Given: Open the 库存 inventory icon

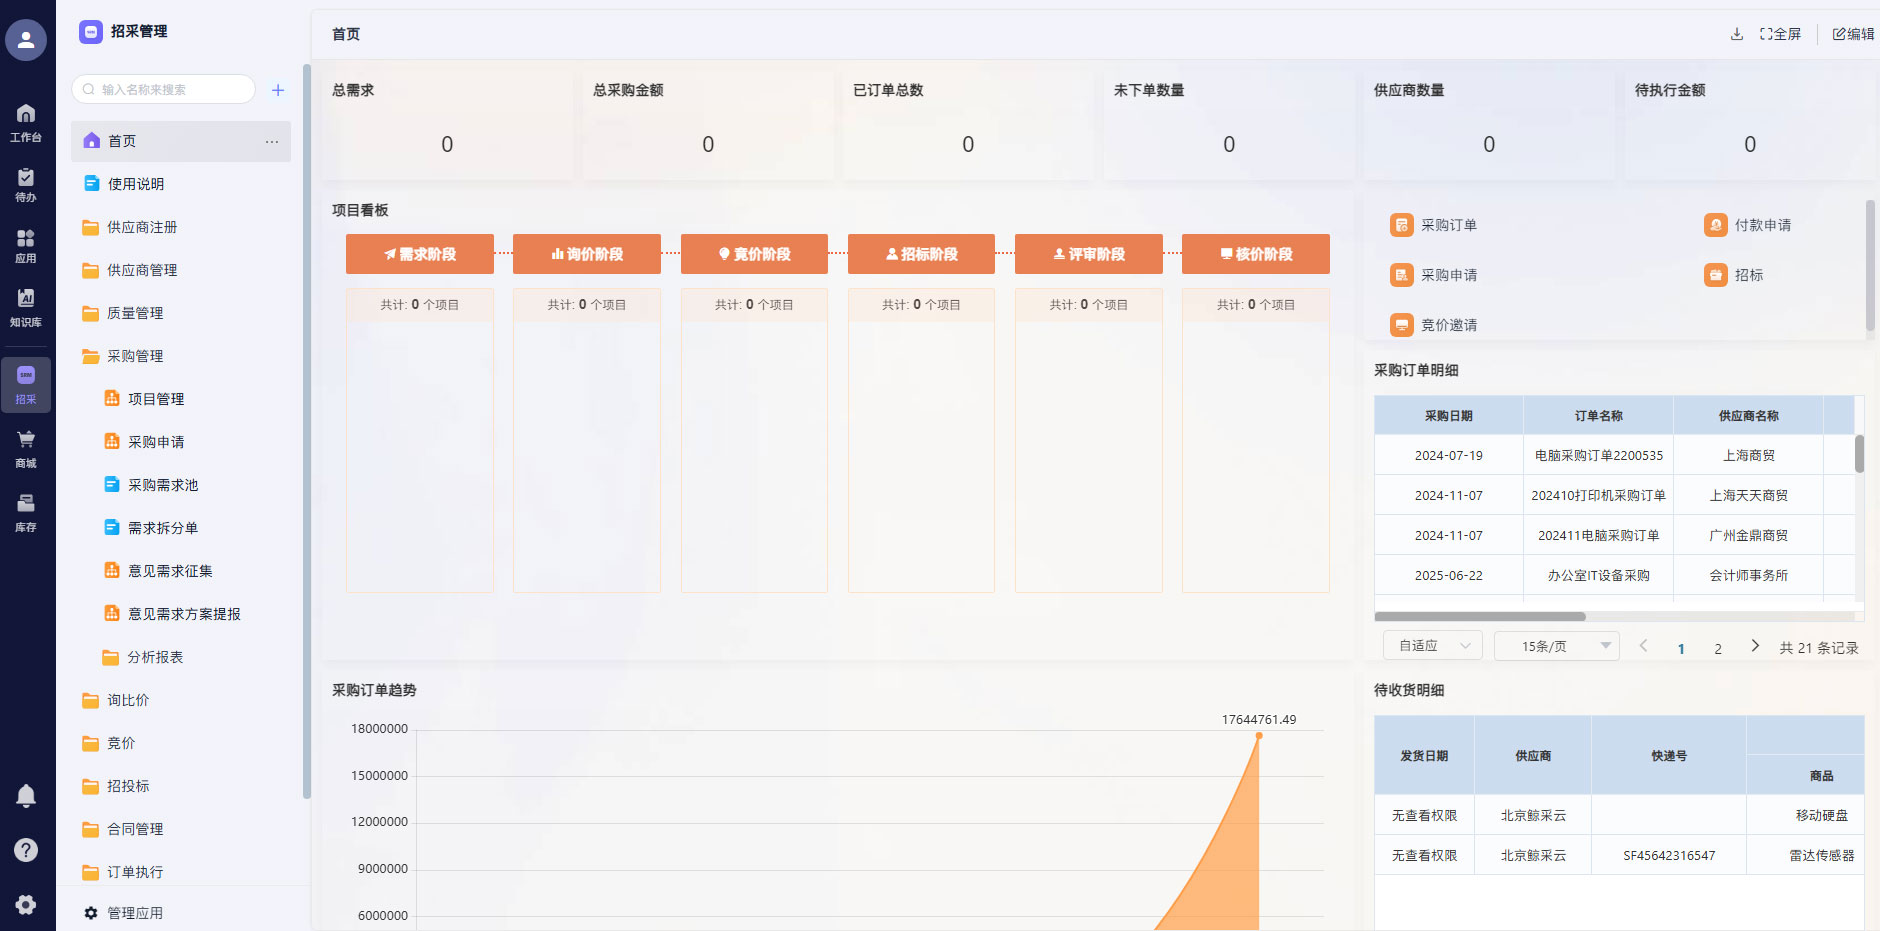Looking at the screenshot, I should (x=26, y=511).
